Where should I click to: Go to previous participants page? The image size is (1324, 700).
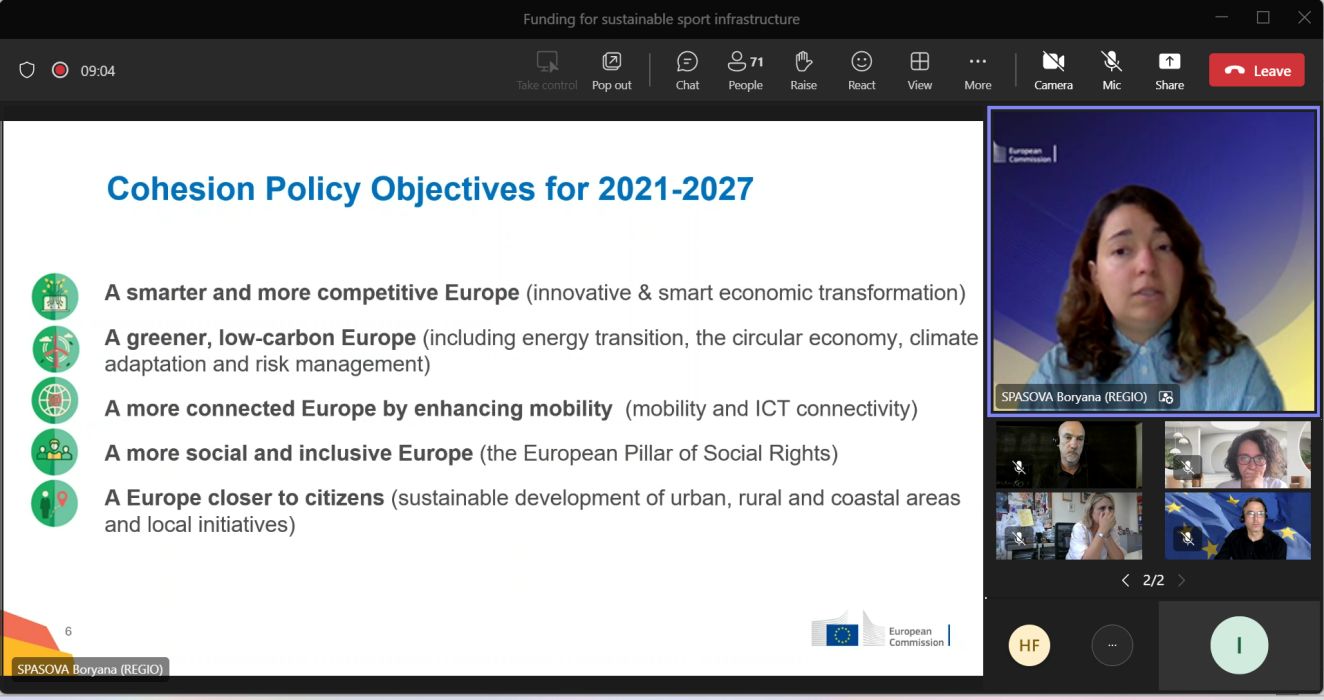1125,580
